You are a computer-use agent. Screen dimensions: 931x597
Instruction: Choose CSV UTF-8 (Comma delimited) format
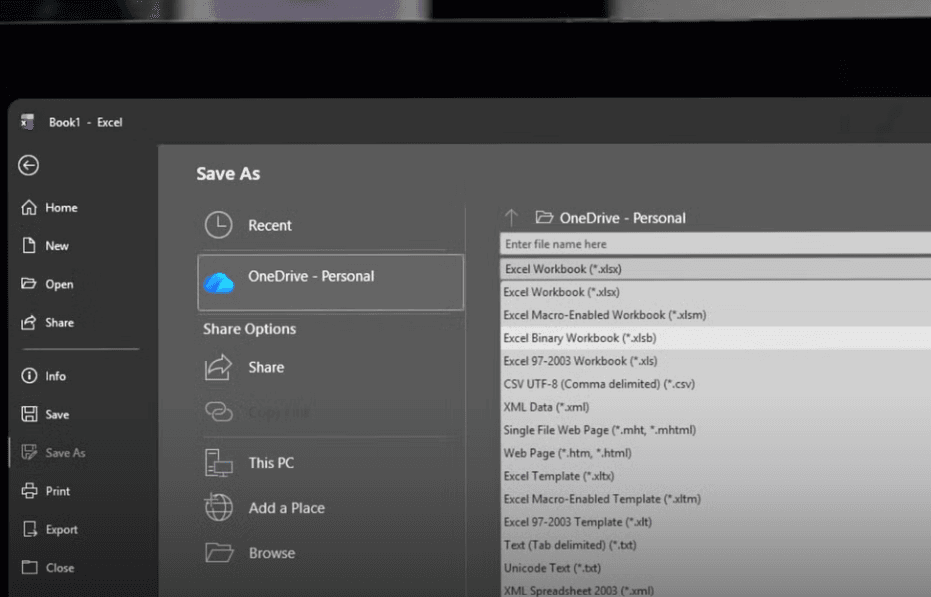tap(715, 384)
